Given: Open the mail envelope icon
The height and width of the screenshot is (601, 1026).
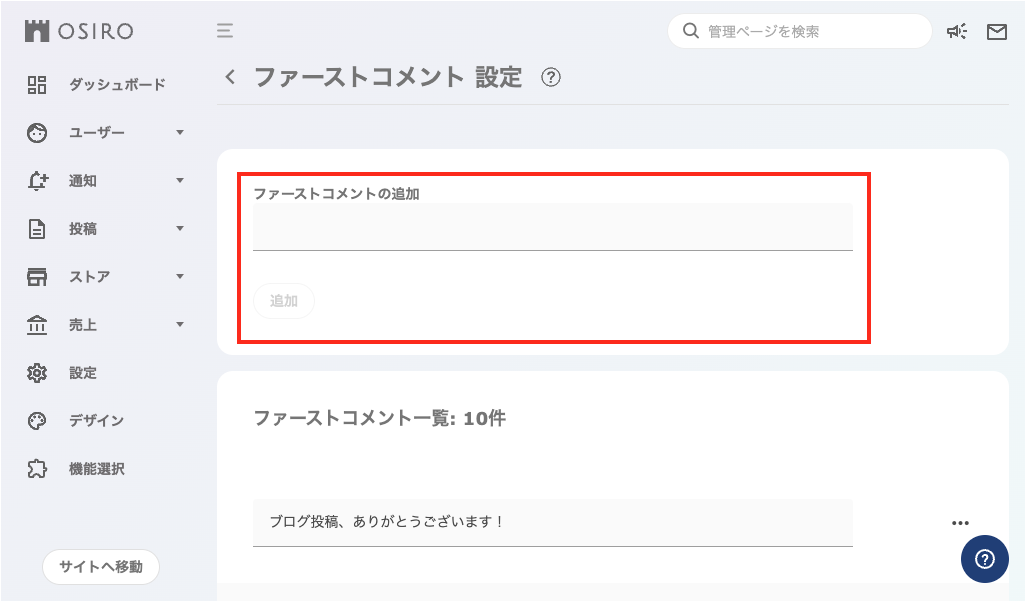Looking at the screenshot, I should point(997,31).
